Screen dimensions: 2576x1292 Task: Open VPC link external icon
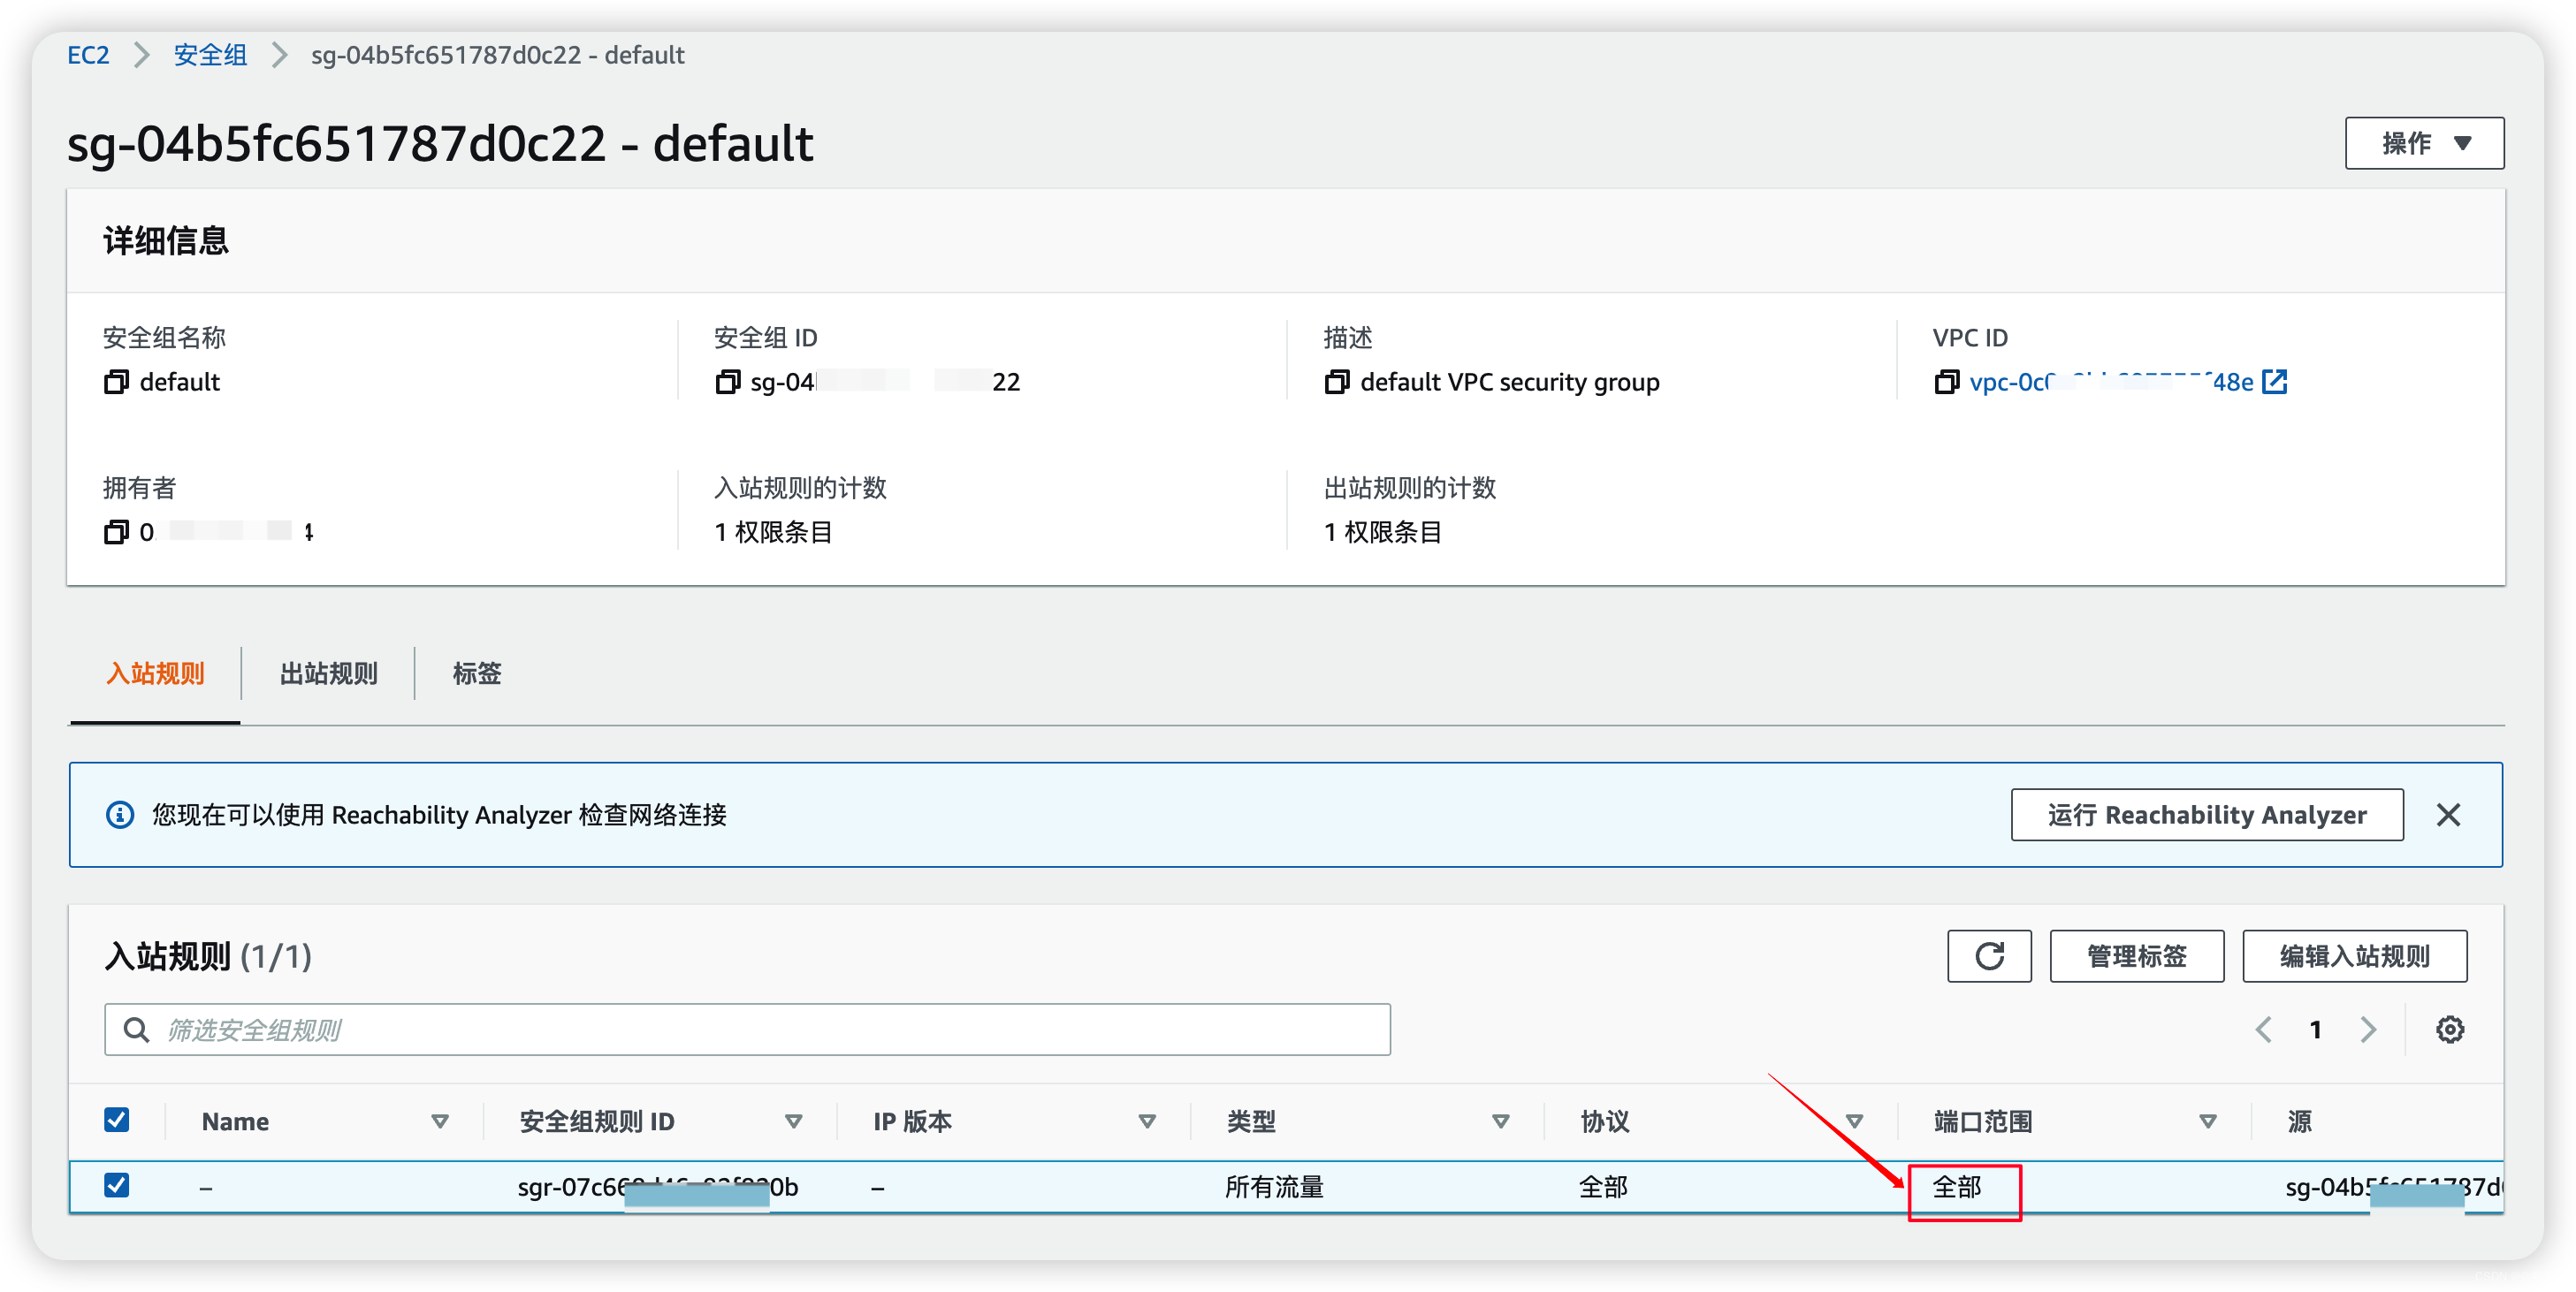click(x=2274, y=381)
